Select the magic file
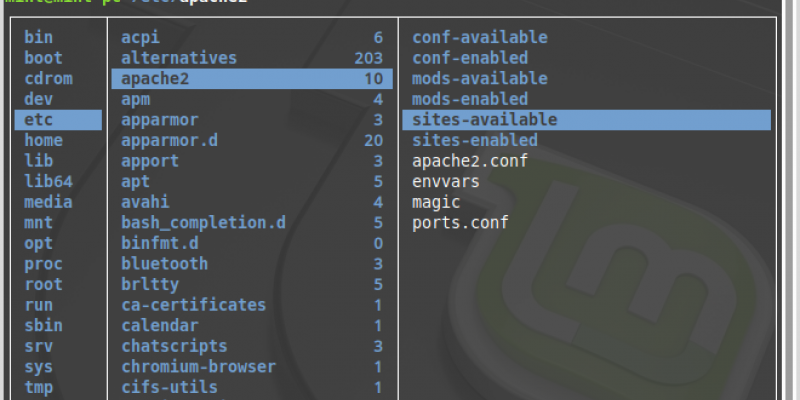800x400 pixels. (x=436, y=202)
